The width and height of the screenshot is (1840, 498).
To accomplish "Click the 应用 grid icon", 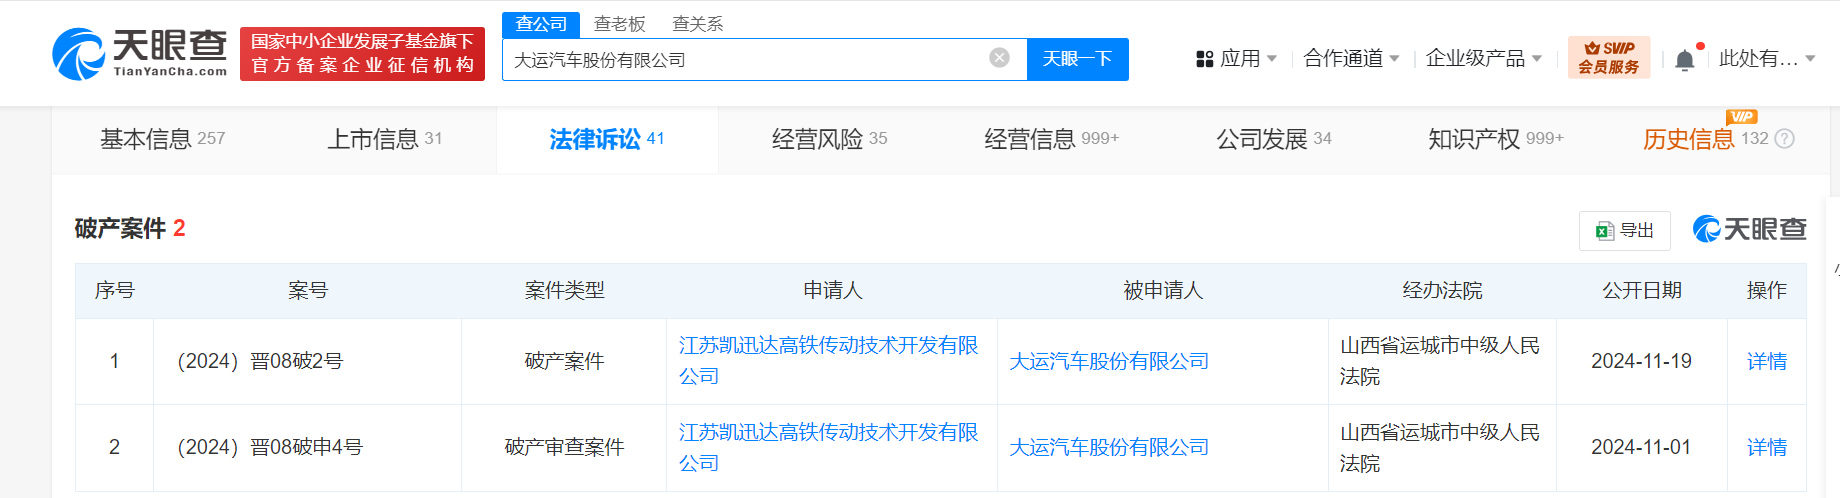I will click(1205, 59).
